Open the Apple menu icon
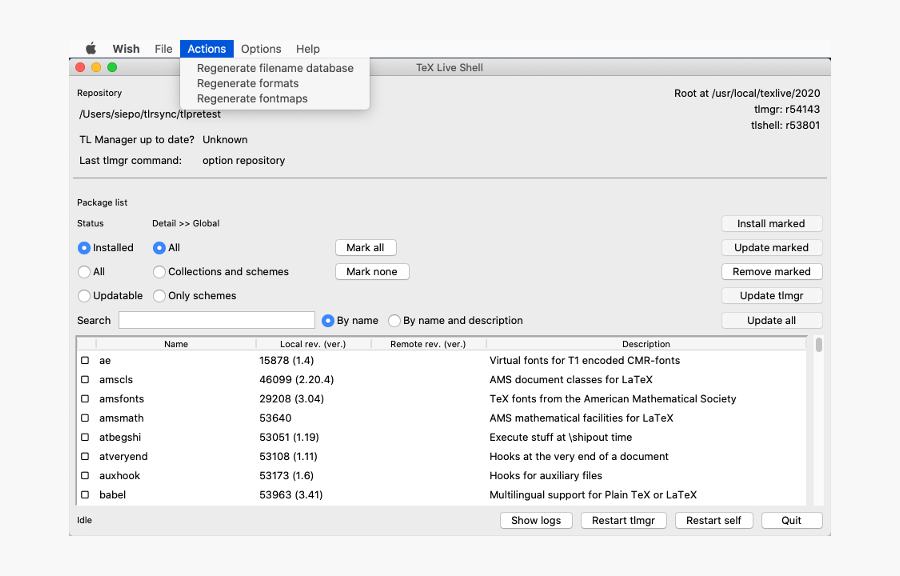 (91, 49)
